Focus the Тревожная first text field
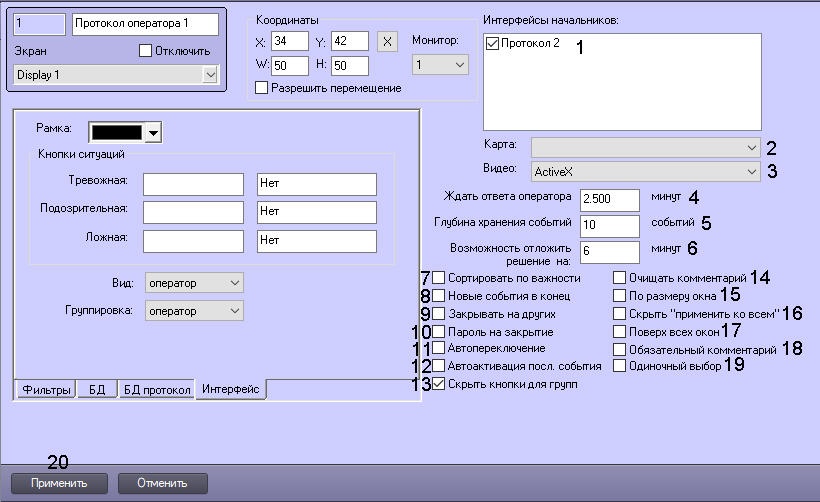The height and width of the screenshot is (502, 820). point(193,184)
